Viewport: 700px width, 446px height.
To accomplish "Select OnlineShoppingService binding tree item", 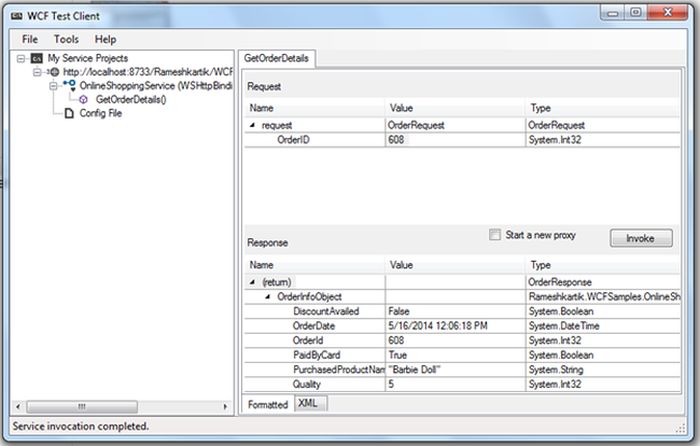I will point(156,86).
